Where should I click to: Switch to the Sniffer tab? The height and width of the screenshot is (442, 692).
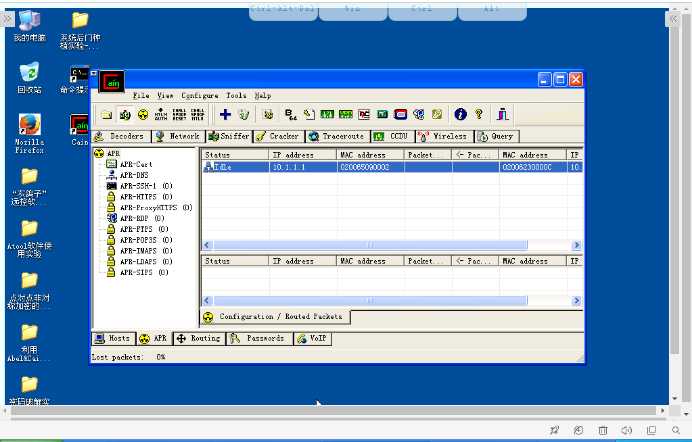point(229,136)
